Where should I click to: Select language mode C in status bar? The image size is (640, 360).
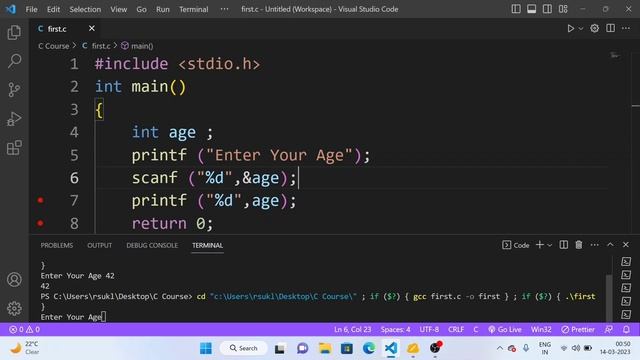pos(476,329)
